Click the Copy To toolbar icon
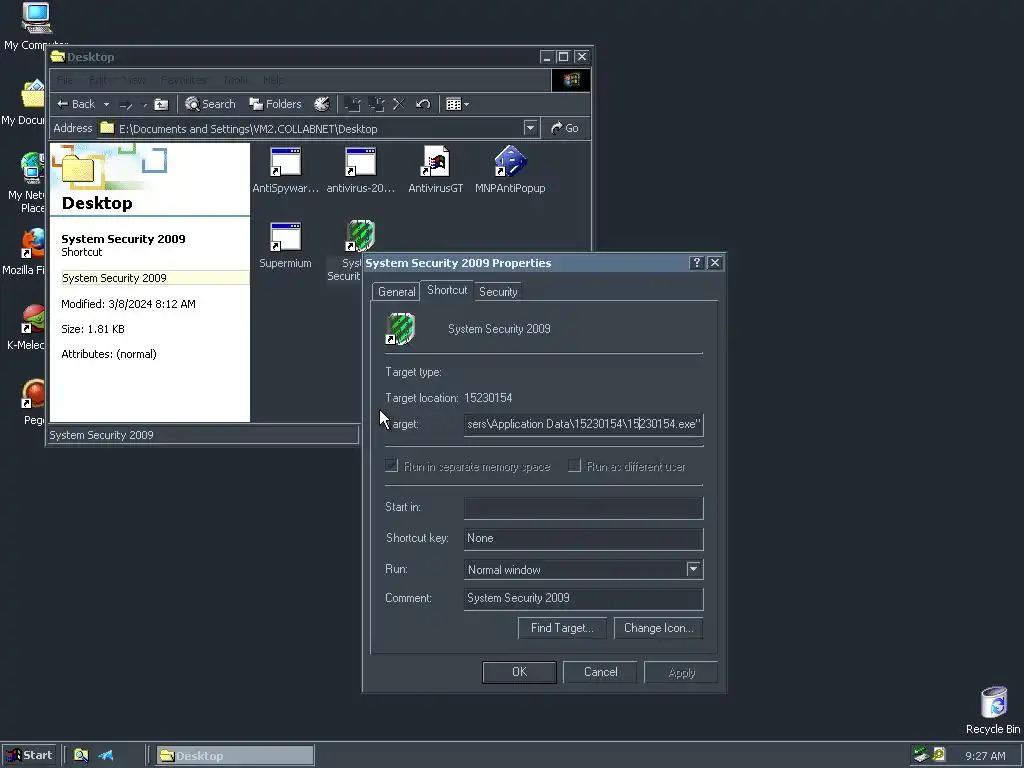This screenshot has width=1024, height=768. (x=376, y=104)
